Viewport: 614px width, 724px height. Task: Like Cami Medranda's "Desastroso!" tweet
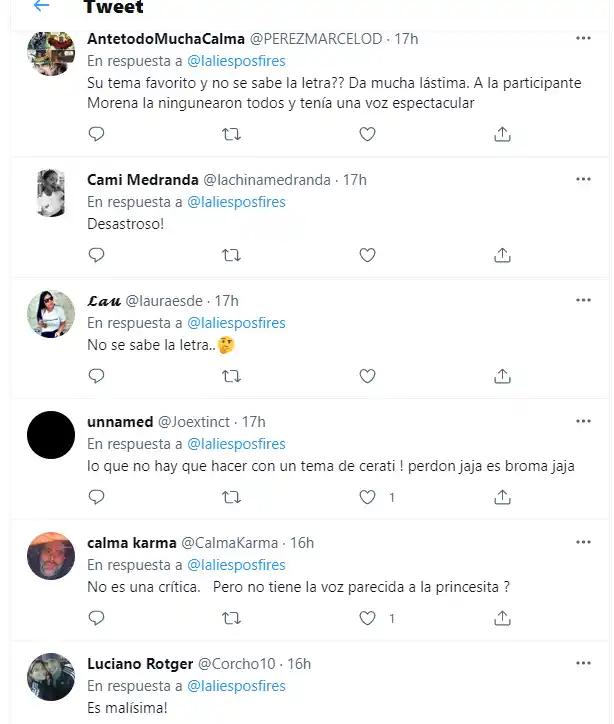[x=367, y=255]
